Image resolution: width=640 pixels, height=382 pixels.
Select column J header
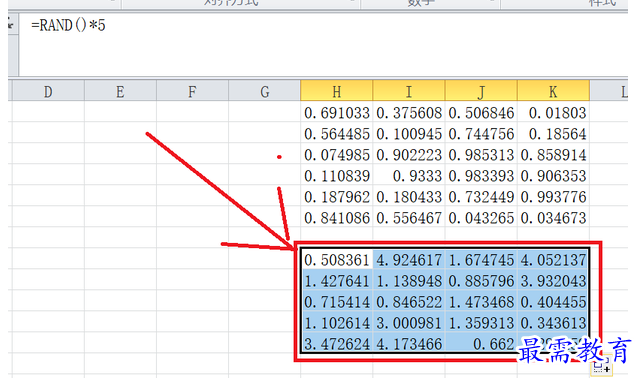[x=481, y=91]
